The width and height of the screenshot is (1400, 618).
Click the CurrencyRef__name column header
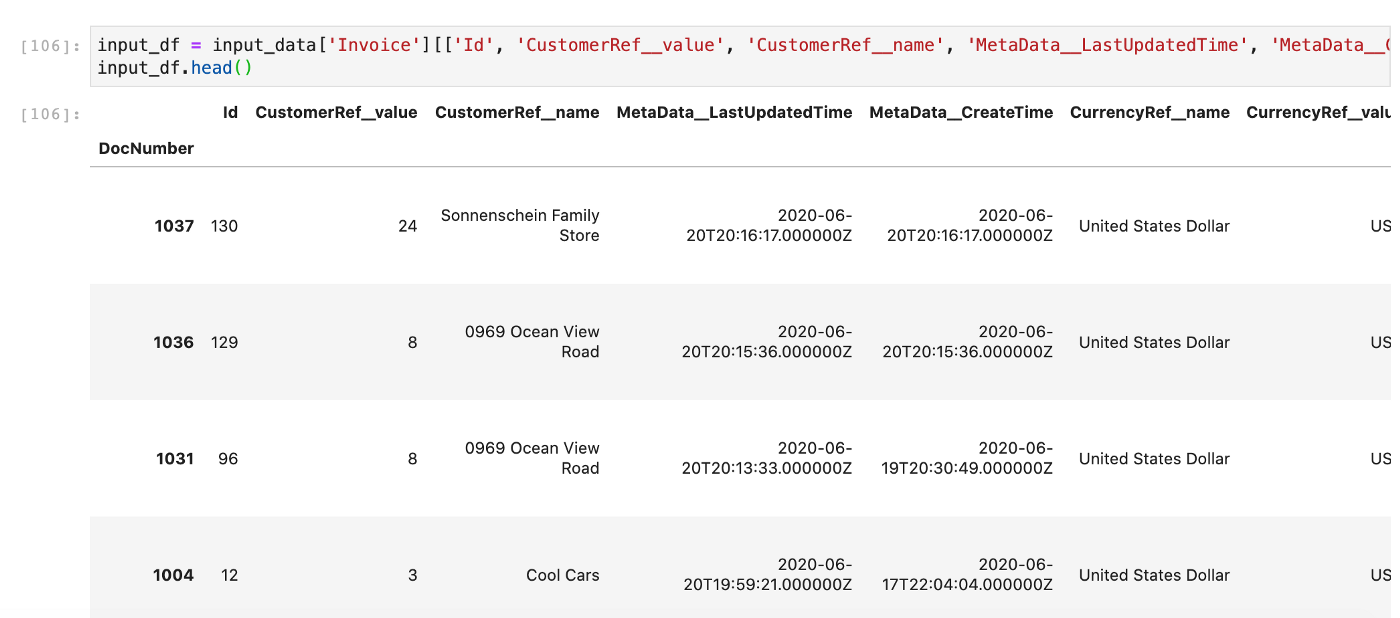point(1149,113)
